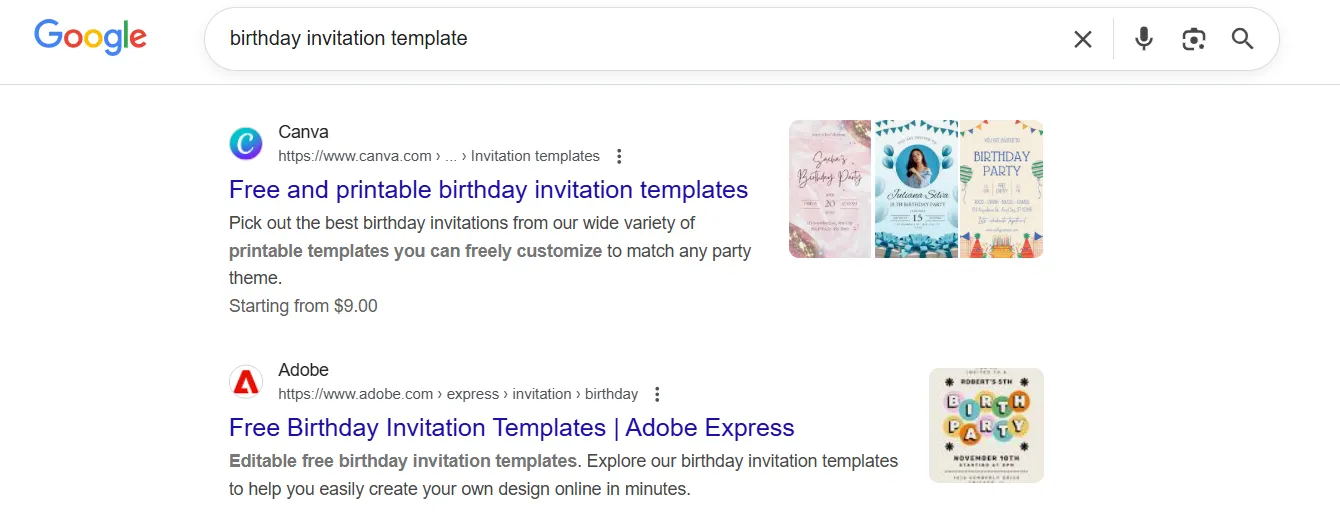The image size is (1340, 529).
Task: Open Free Birthday Invitation Templates Adobe Express link
Action: coord(511,427)
